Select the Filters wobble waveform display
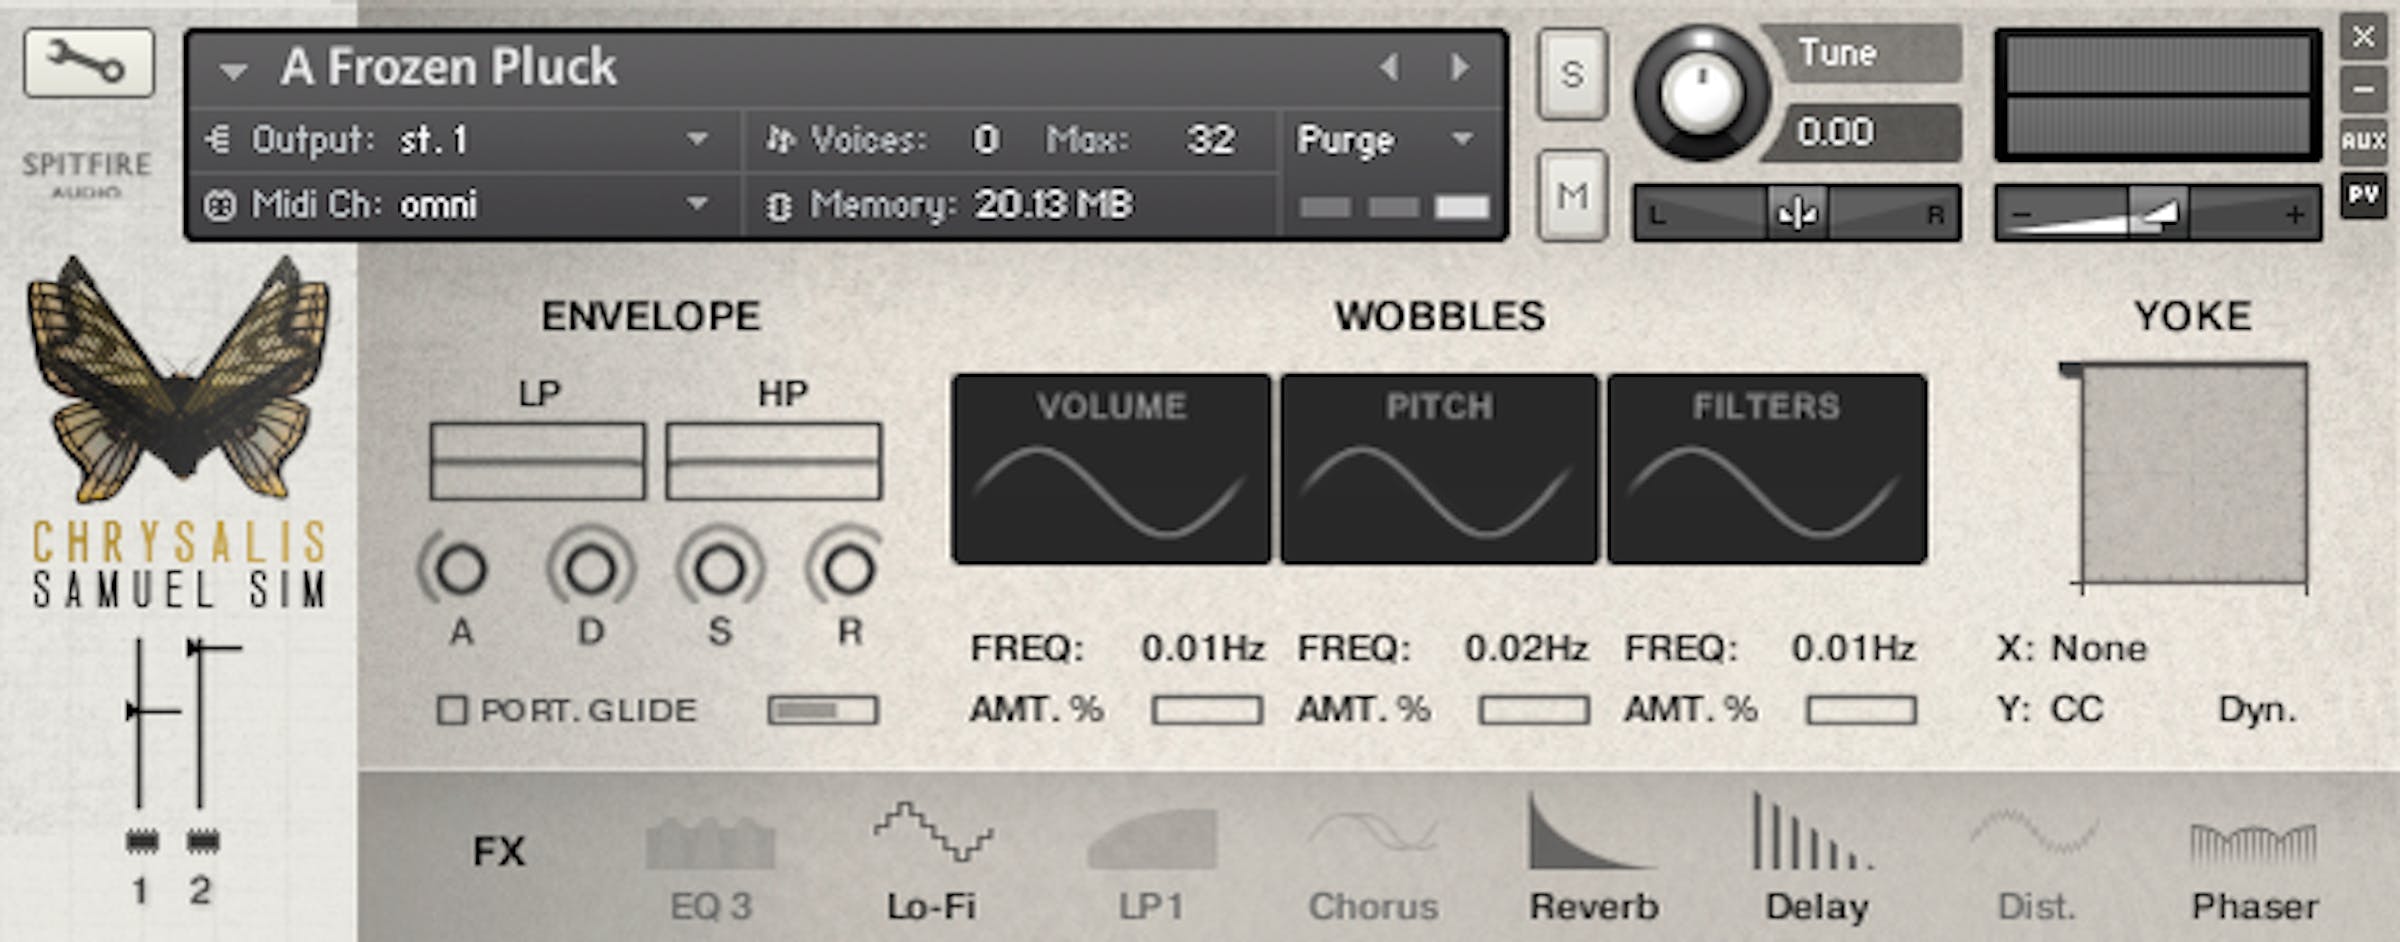Viewport: 2400px width, 942px height. pos(1767,469)
